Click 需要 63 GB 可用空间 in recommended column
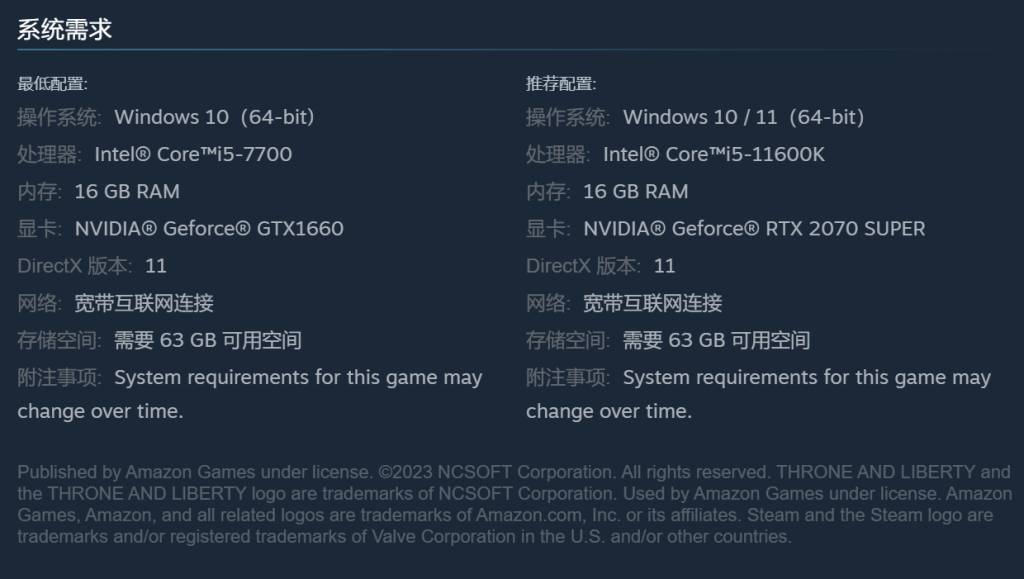1024x579 pixels. (716, 341)
